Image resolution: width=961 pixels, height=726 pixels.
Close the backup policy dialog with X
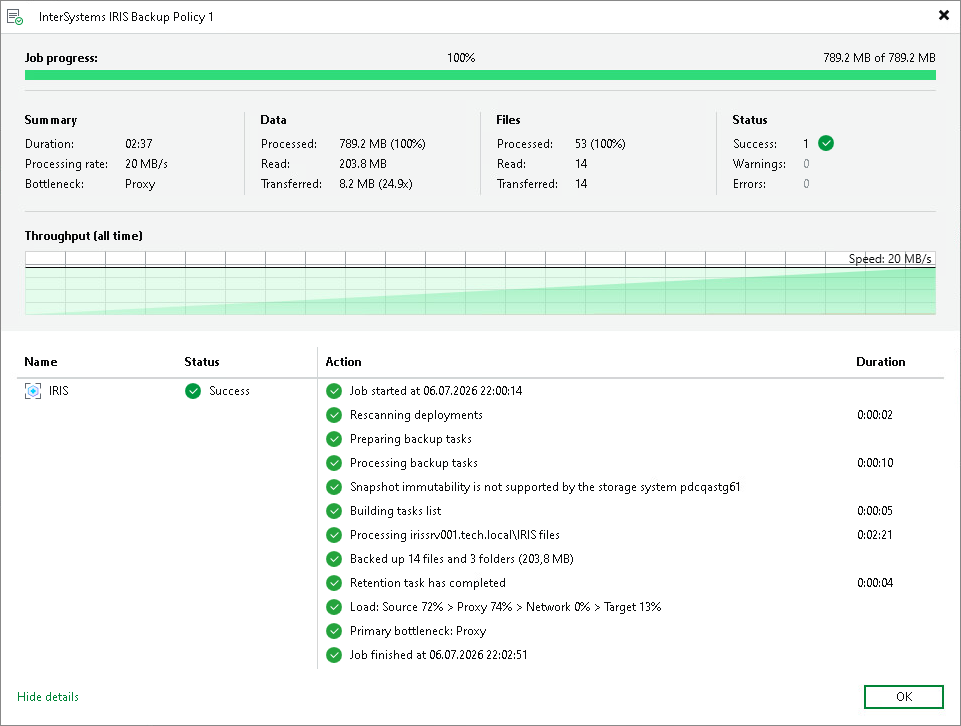click(x=944, y=15)
